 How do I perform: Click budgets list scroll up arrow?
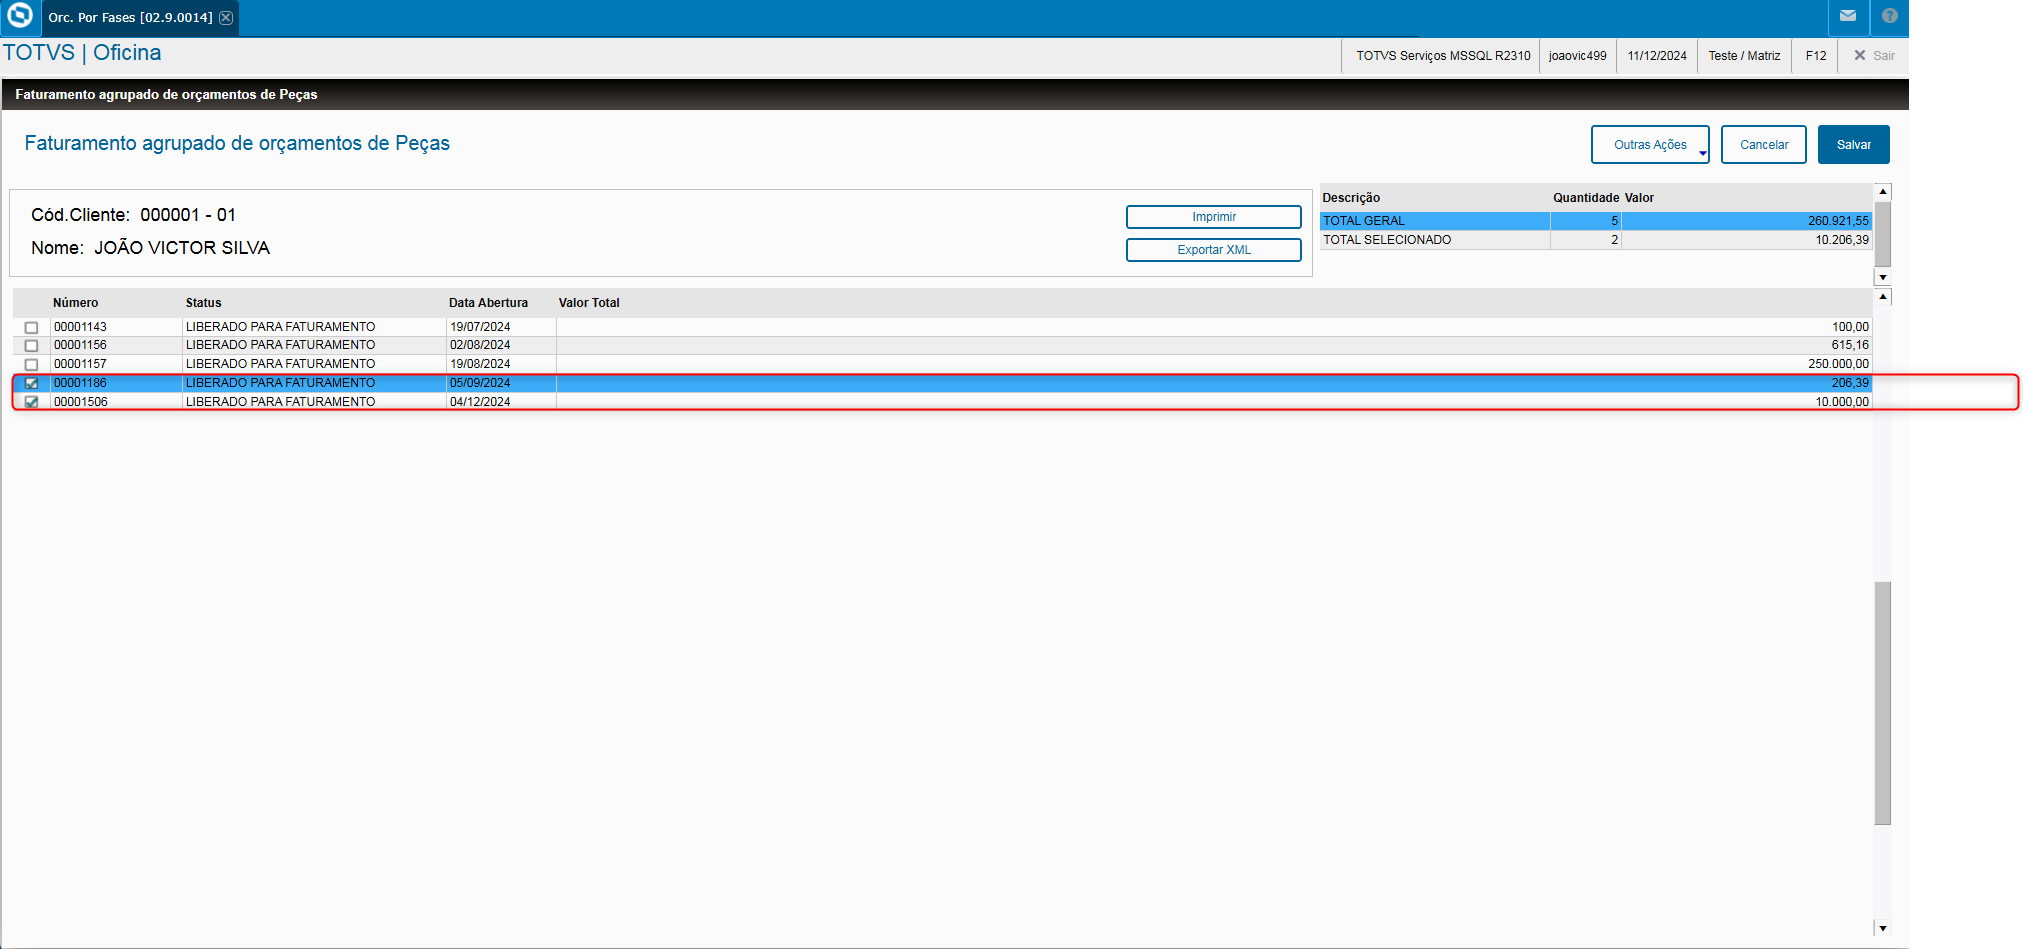pos(1883,297)
